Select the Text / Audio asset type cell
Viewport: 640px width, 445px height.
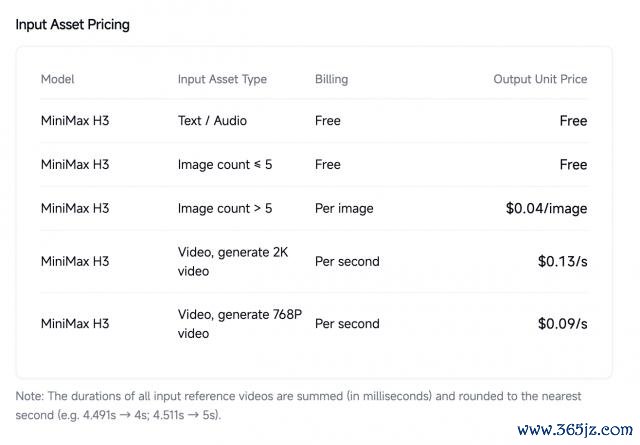pos(212,121)
